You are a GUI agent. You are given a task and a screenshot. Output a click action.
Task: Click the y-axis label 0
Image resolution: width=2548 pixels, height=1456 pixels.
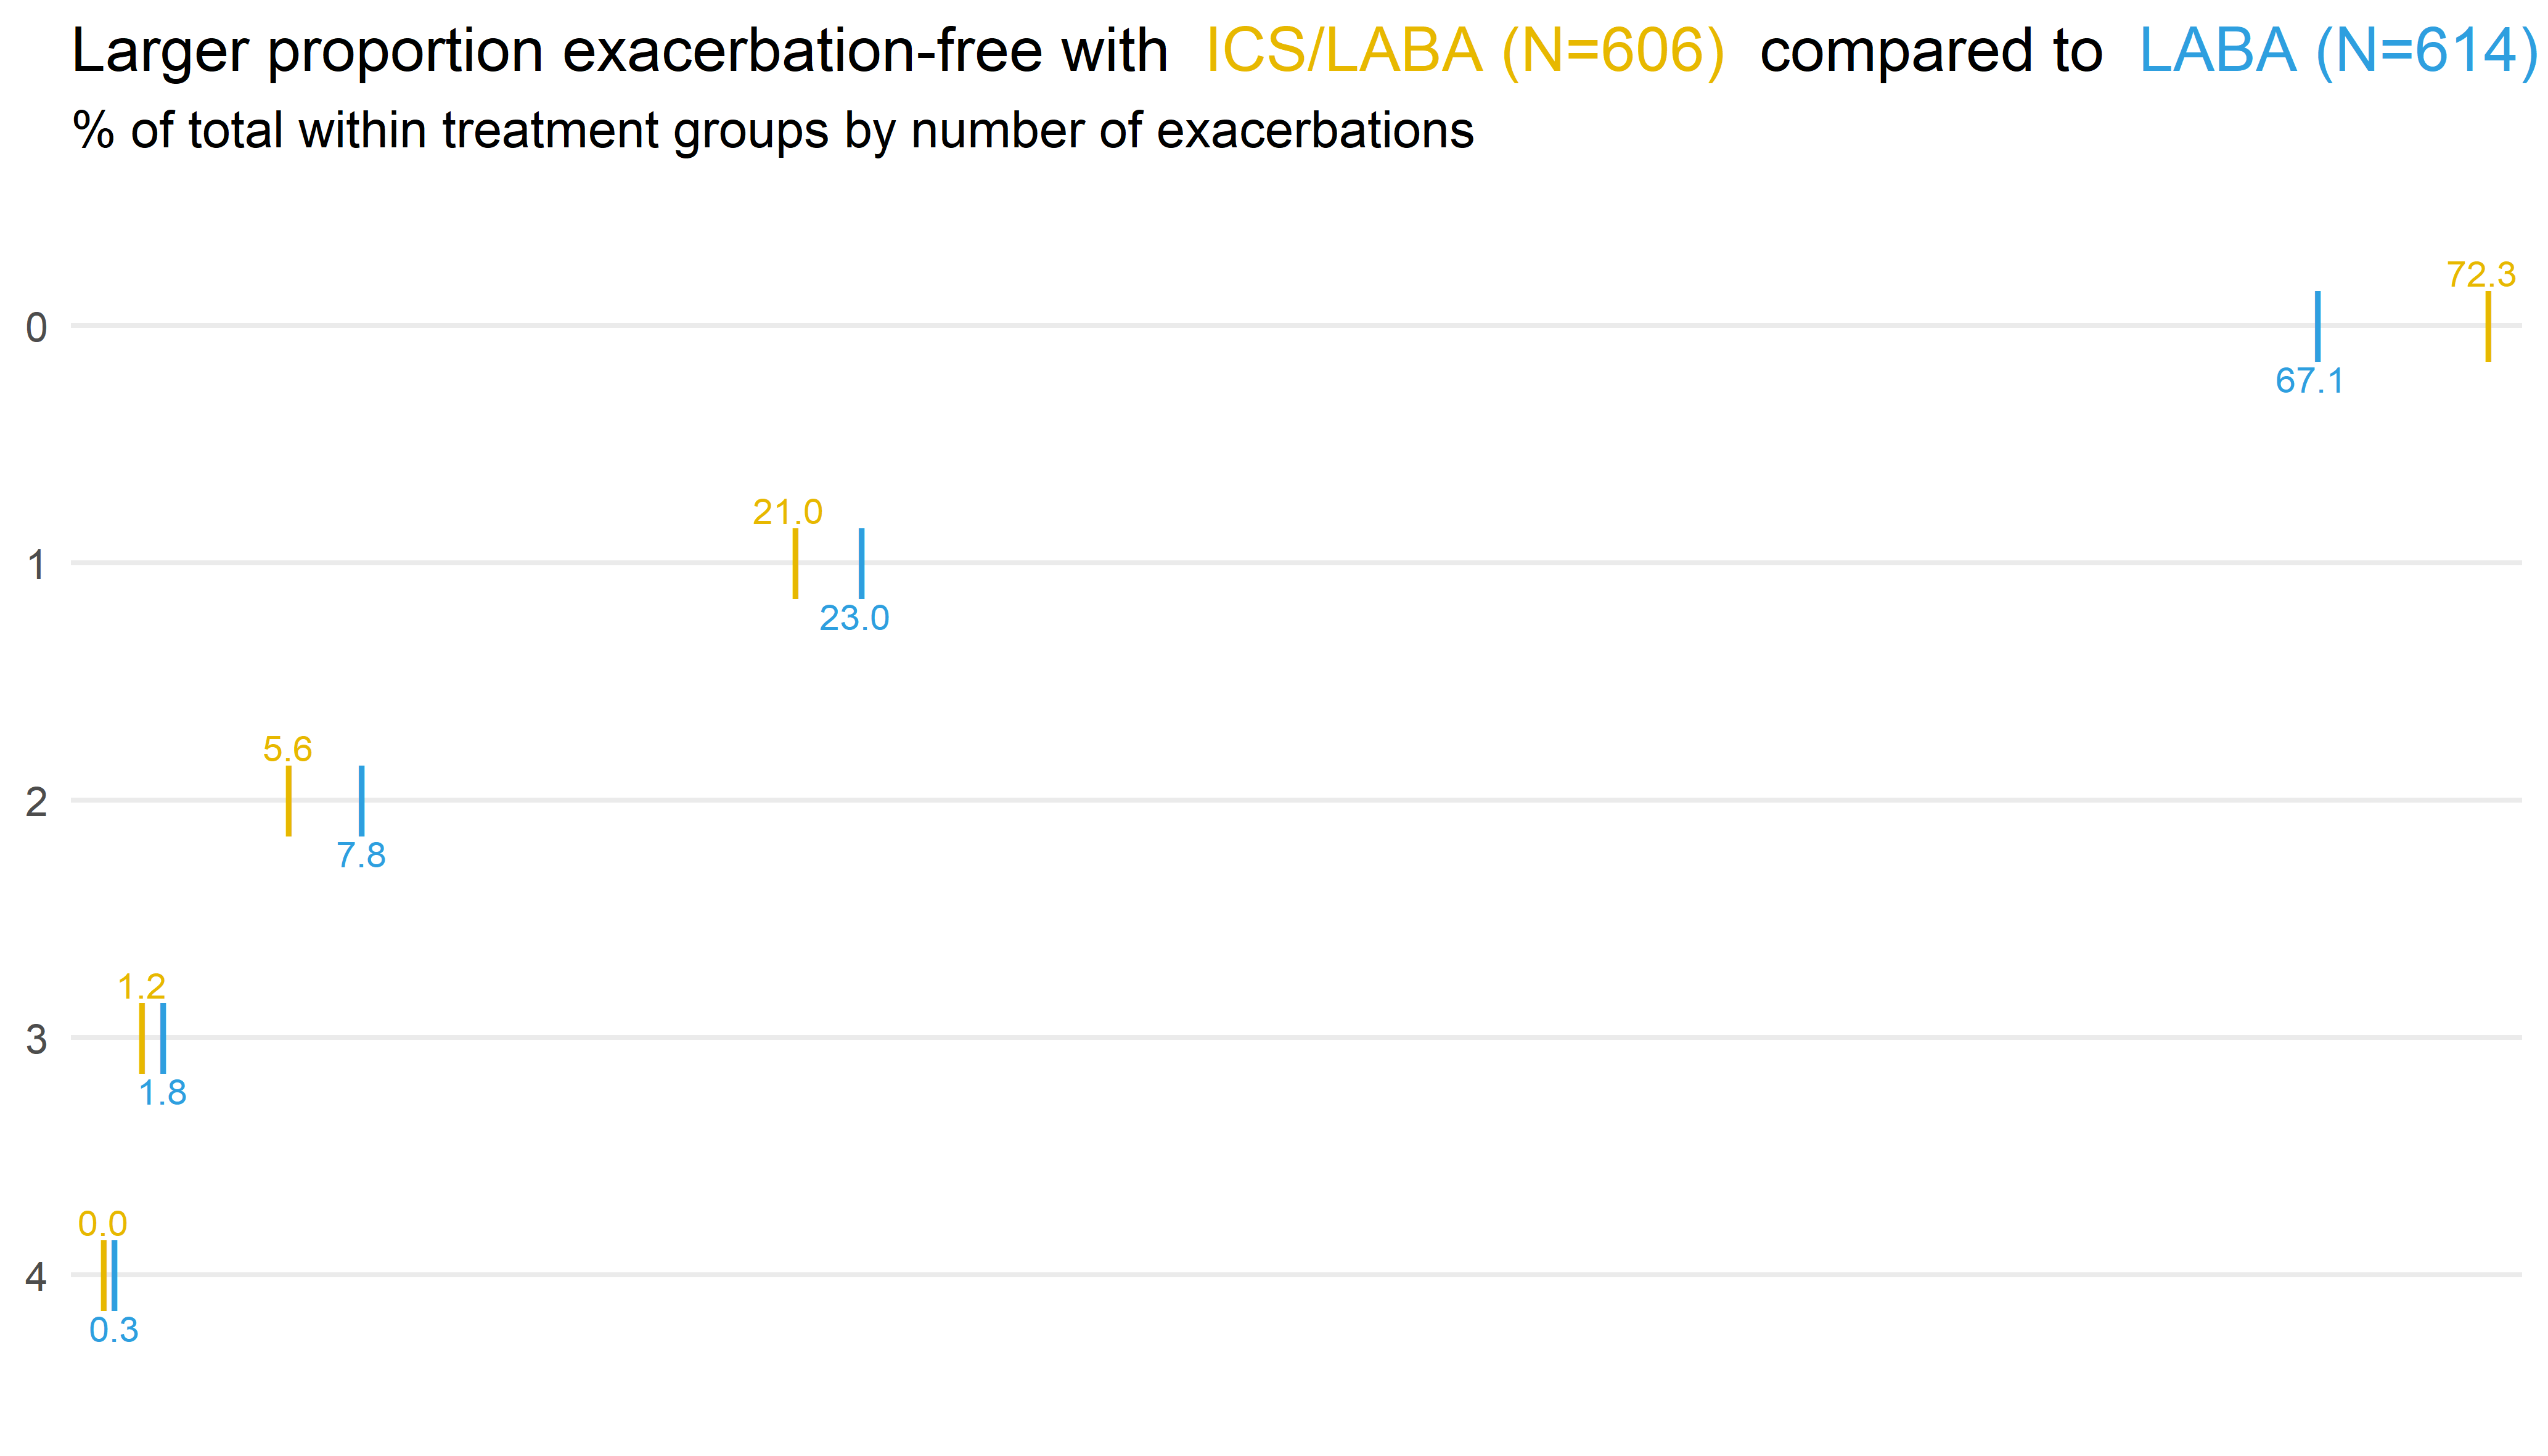pos(36,328)
